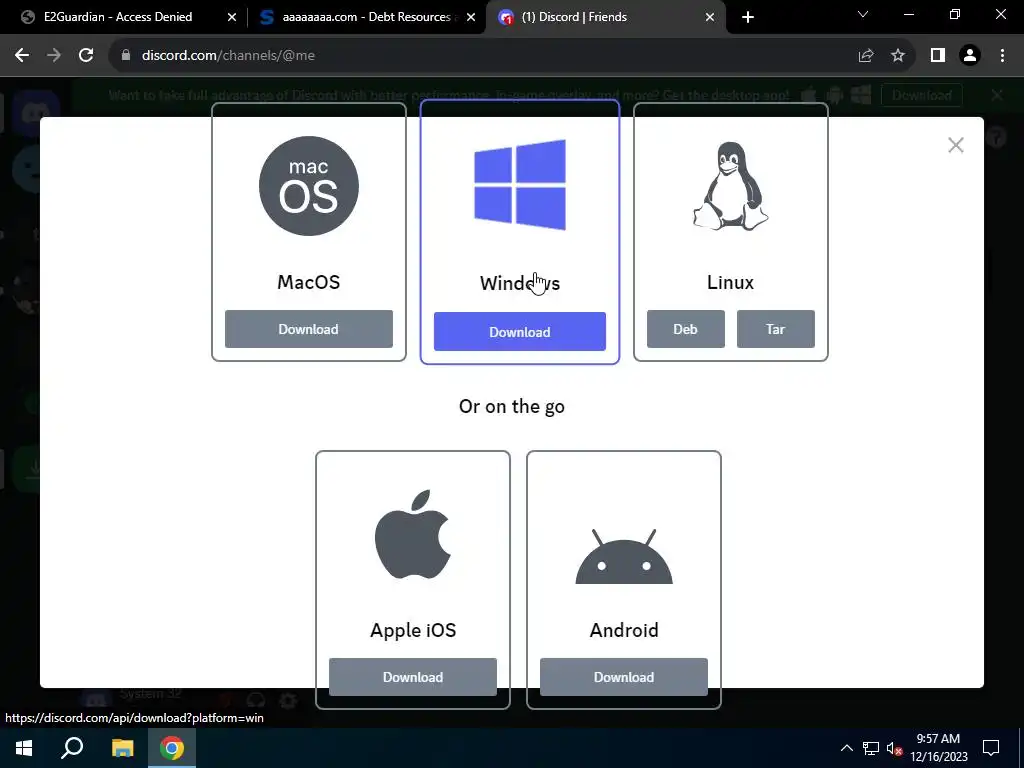Image resolution: width=1024 pixels, height=768 pixels.
Task: Click the 'Android' label text
Action: (x=624, y=630)
